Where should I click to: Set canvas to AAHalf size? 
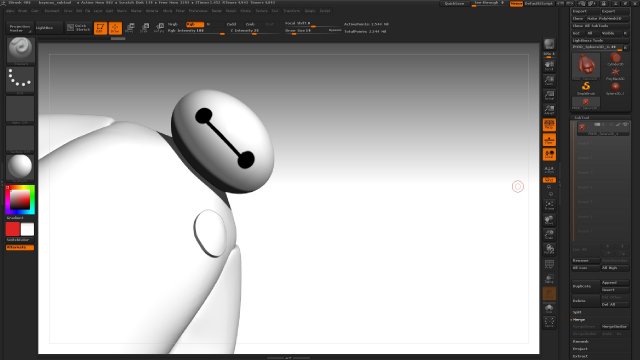[549, 110]
